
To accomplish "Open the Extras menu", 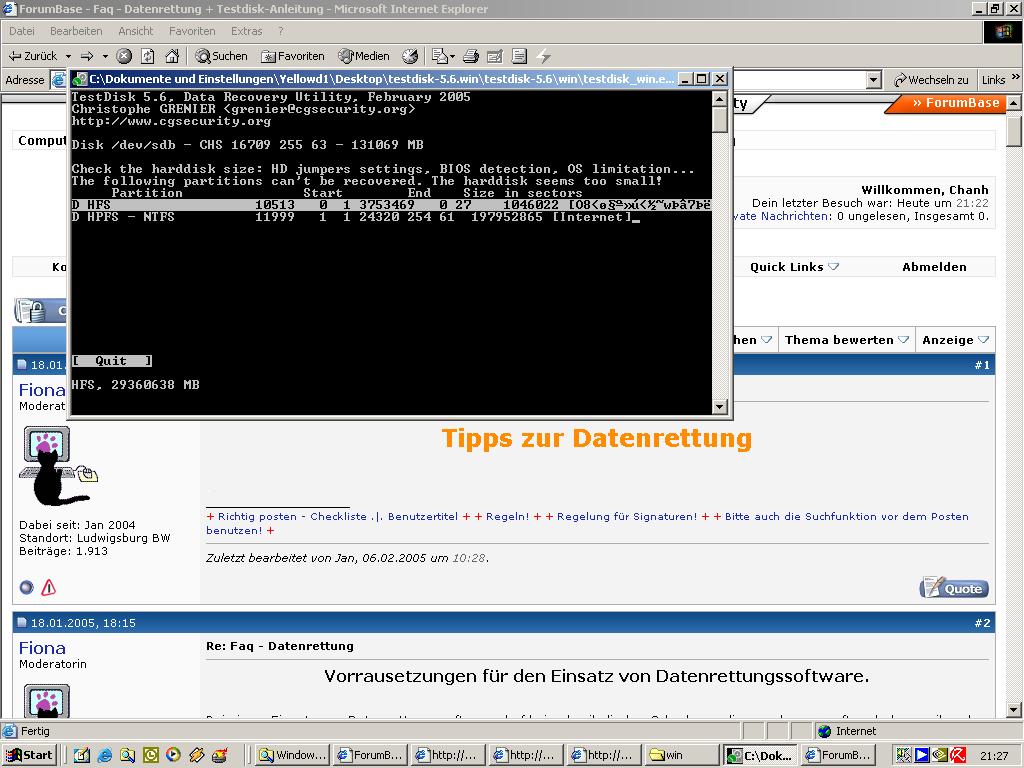I will (x=246, y=31).
